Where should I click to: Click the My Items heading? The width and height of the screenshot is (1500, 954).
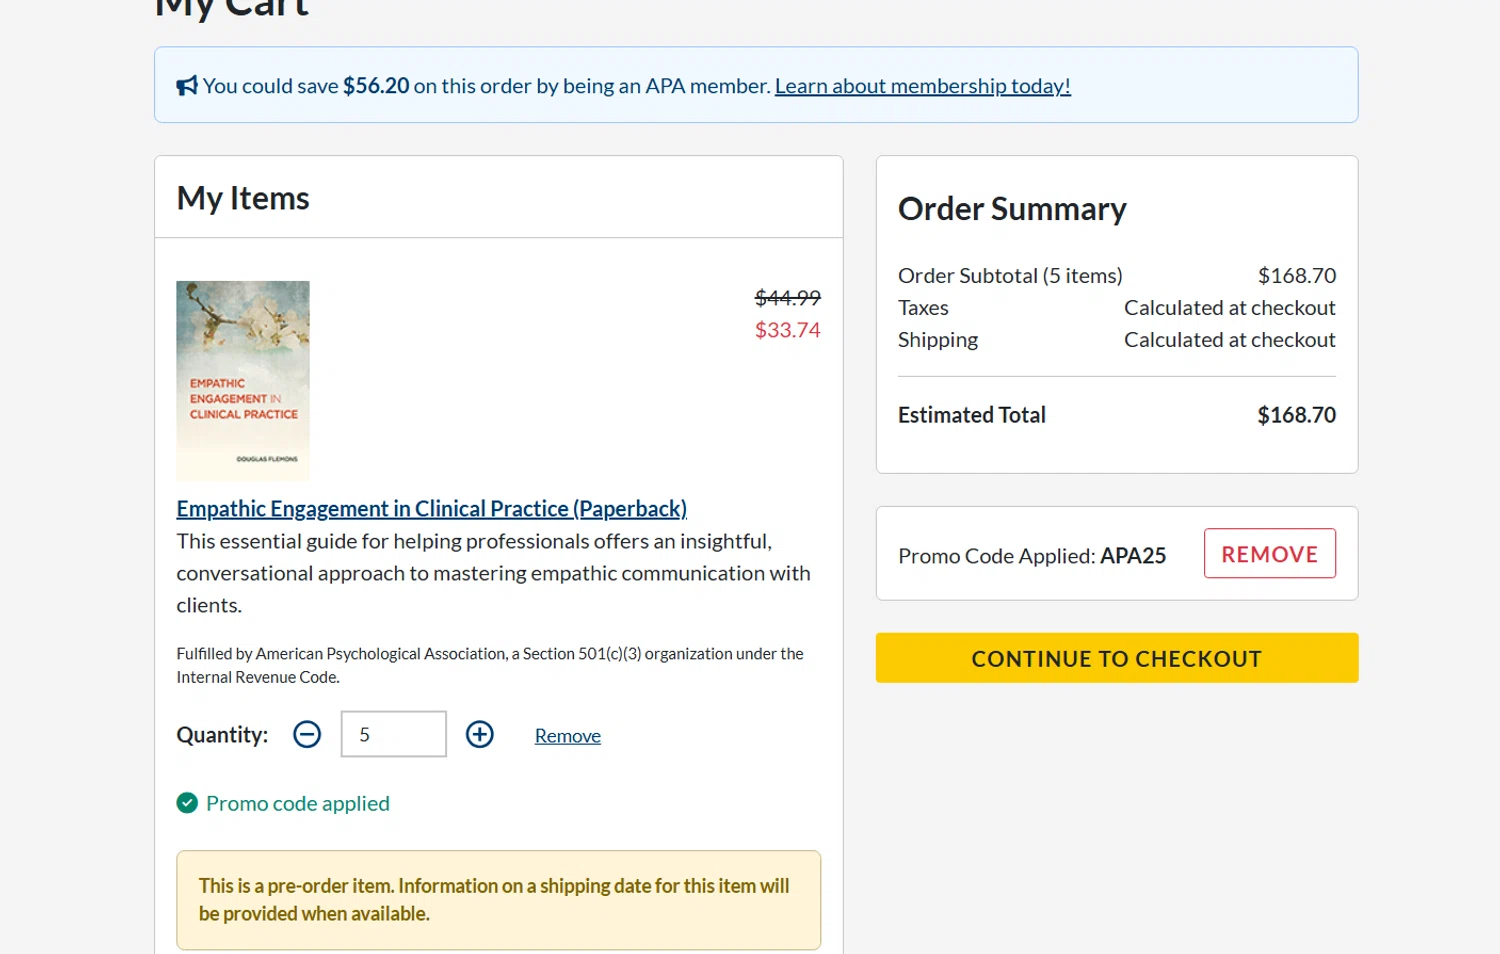coord(243,198)
